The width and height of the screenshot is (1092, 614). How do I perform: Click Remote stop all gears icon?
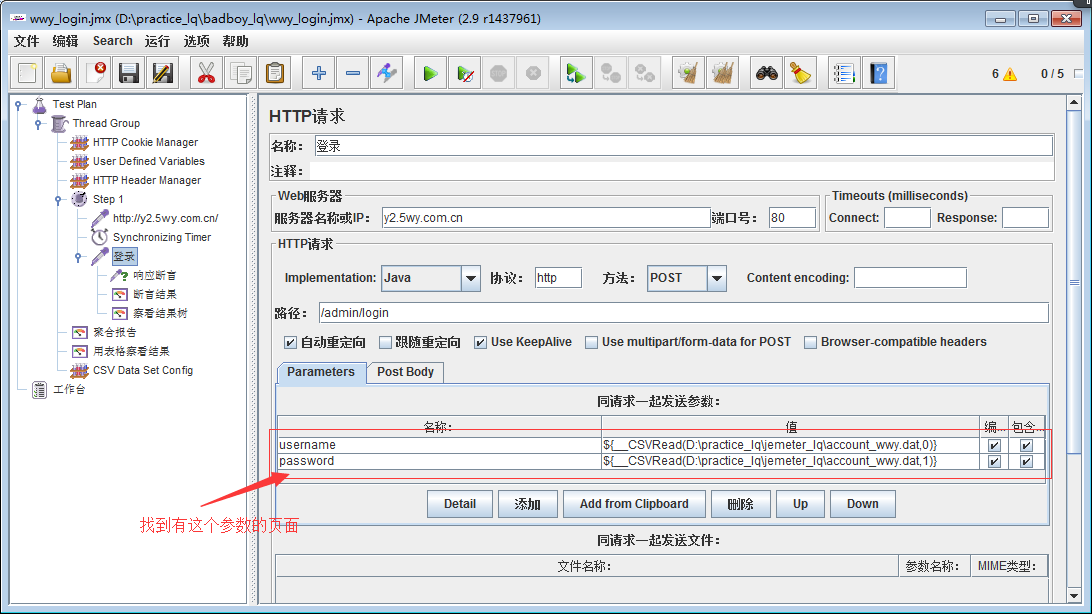point(610,73)
